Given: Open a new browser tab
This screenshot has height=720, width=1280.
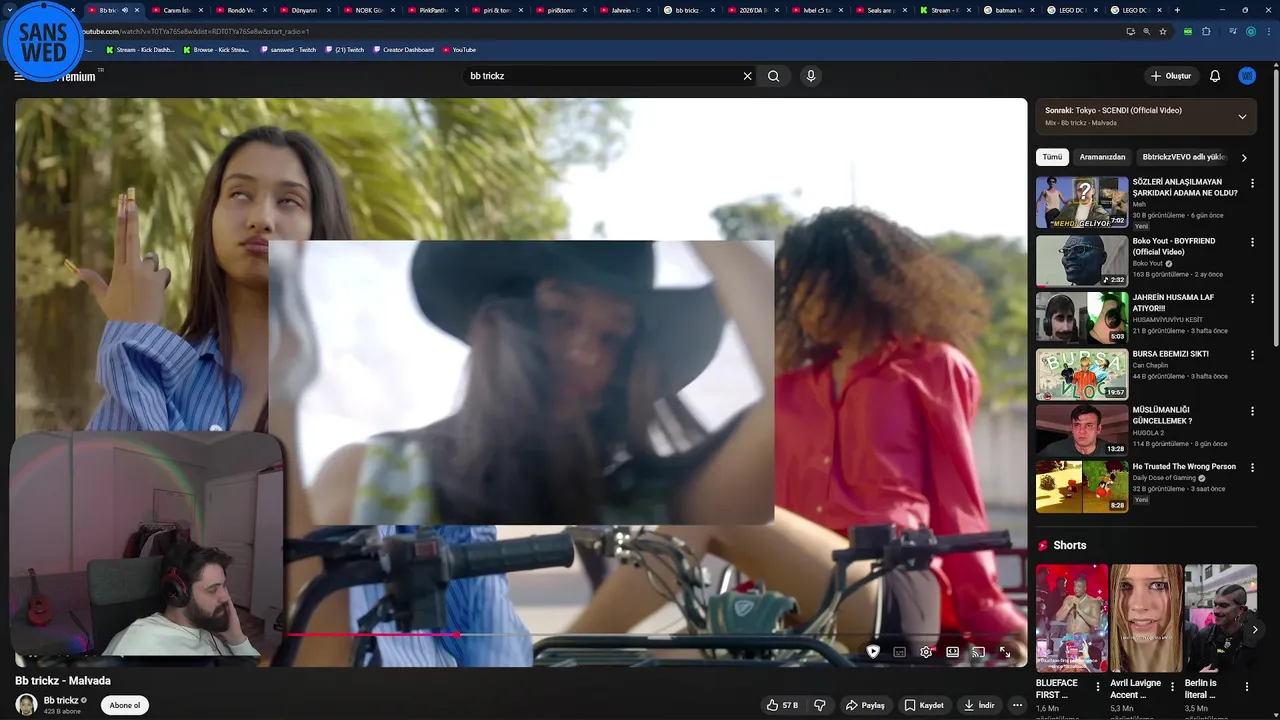Looking at the screenshot, I should tap(1176, 10).
